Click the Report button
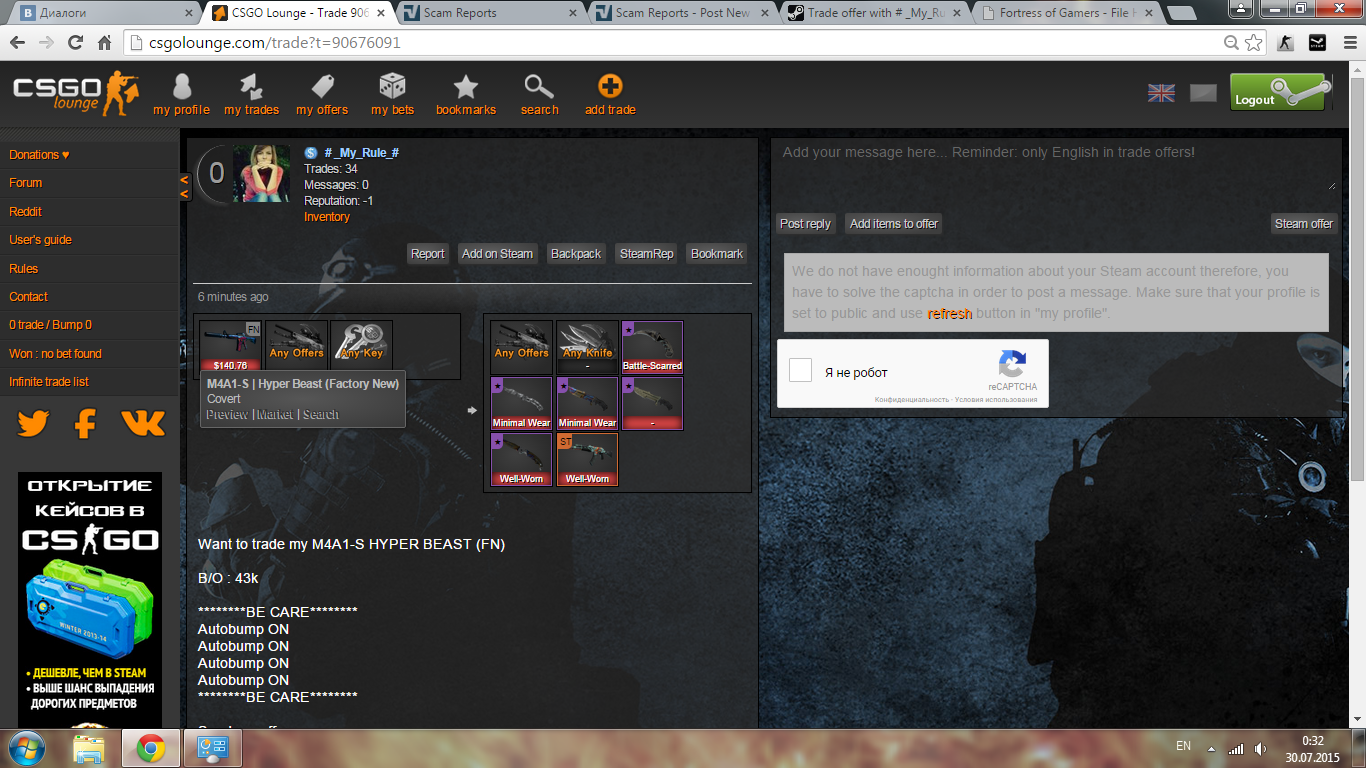The image size is (1366, 768). click(x=427, y=254)
